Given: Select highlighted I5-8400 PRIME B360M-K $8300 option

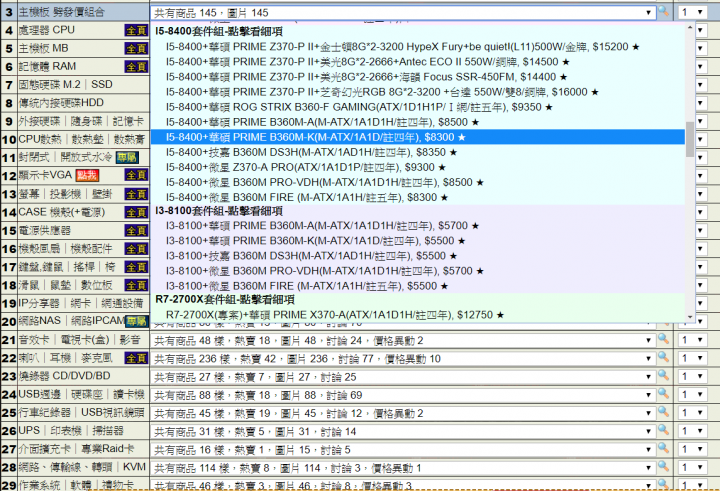Looking at the screenshot, I should 417,137.
